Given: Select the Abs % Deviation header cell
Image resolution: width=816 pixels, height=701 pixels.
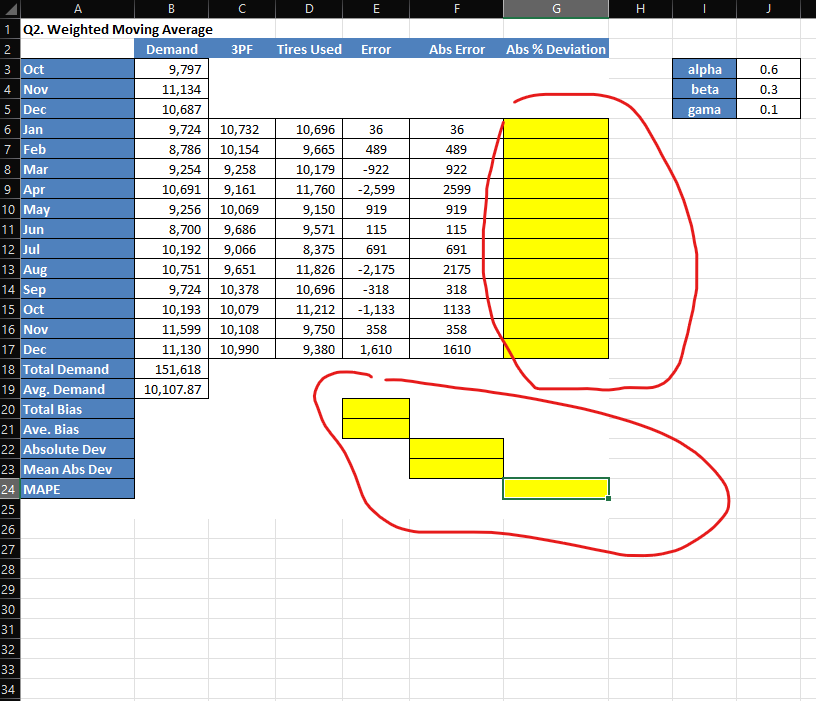Looking at the screenshot, I should click(x=556, y=49).
